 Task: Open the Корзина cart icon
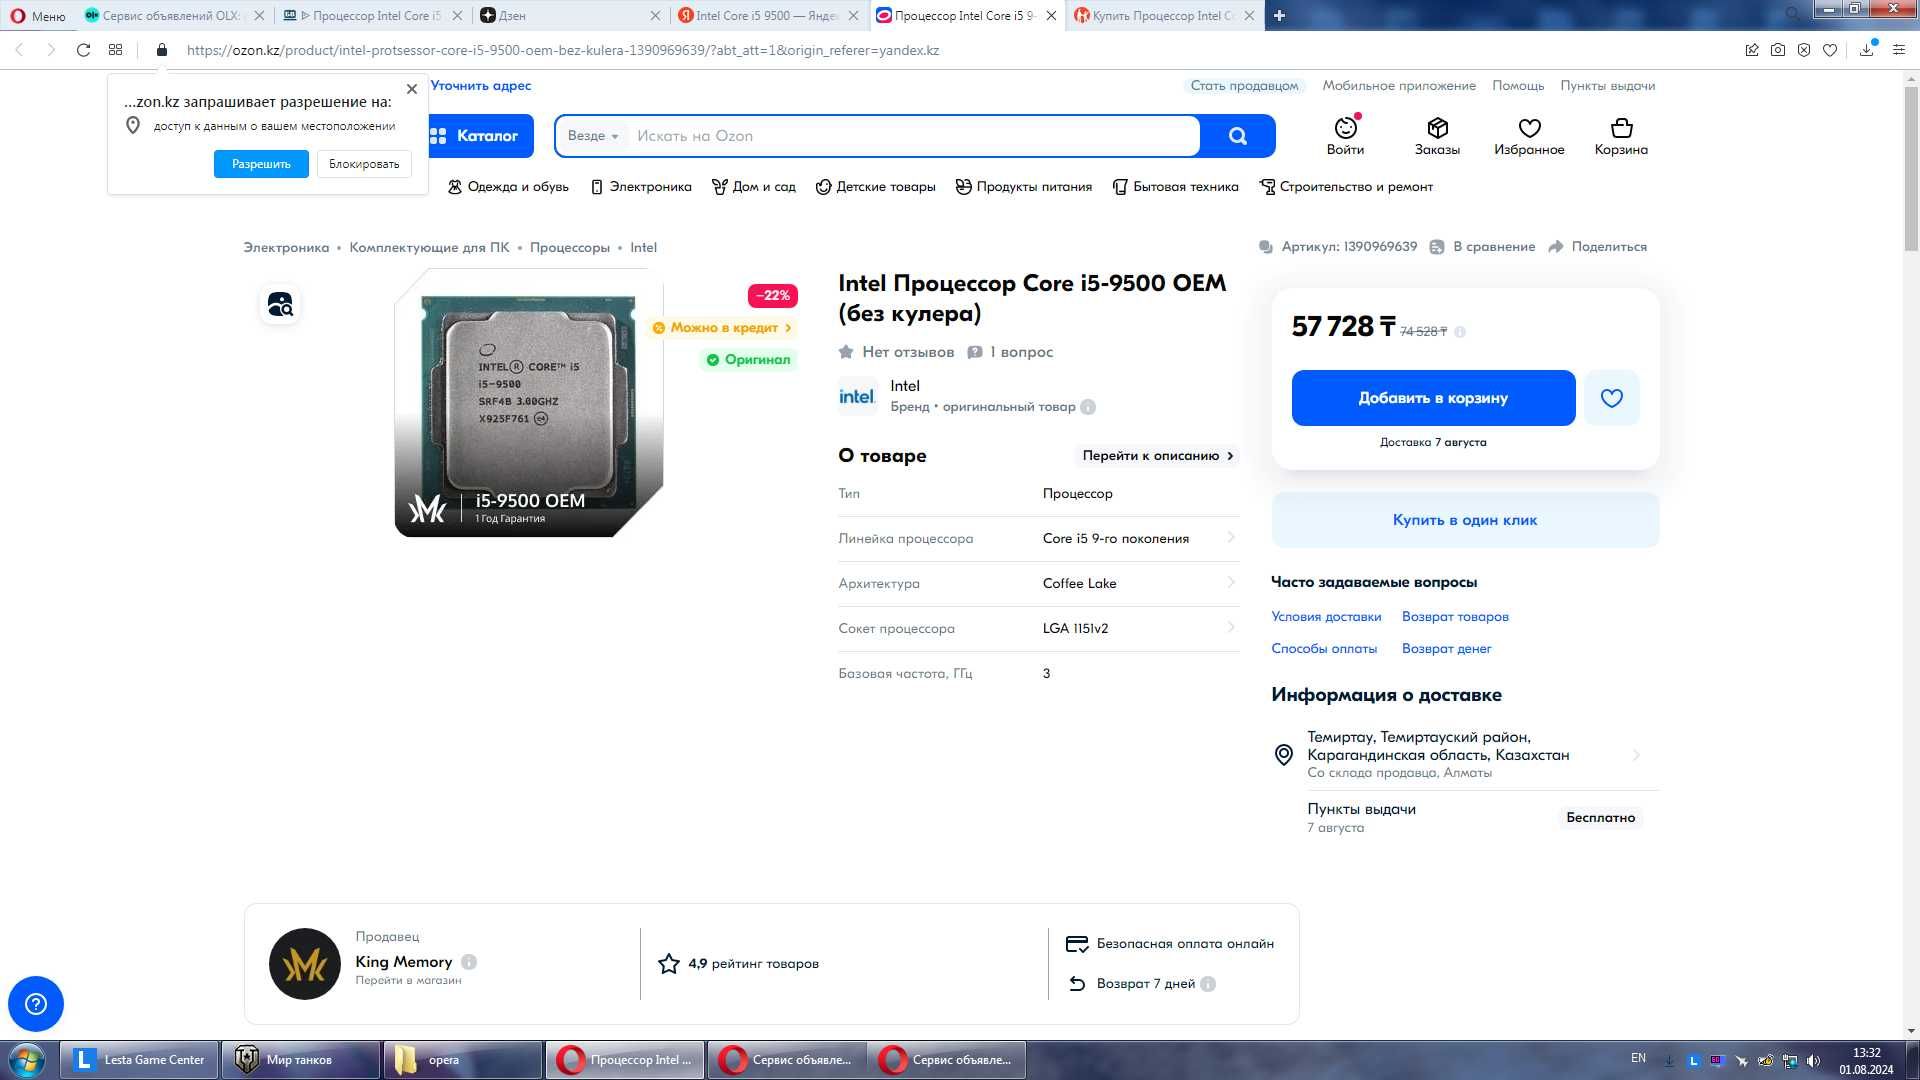pyautogui.click(x=1621, y=136)
